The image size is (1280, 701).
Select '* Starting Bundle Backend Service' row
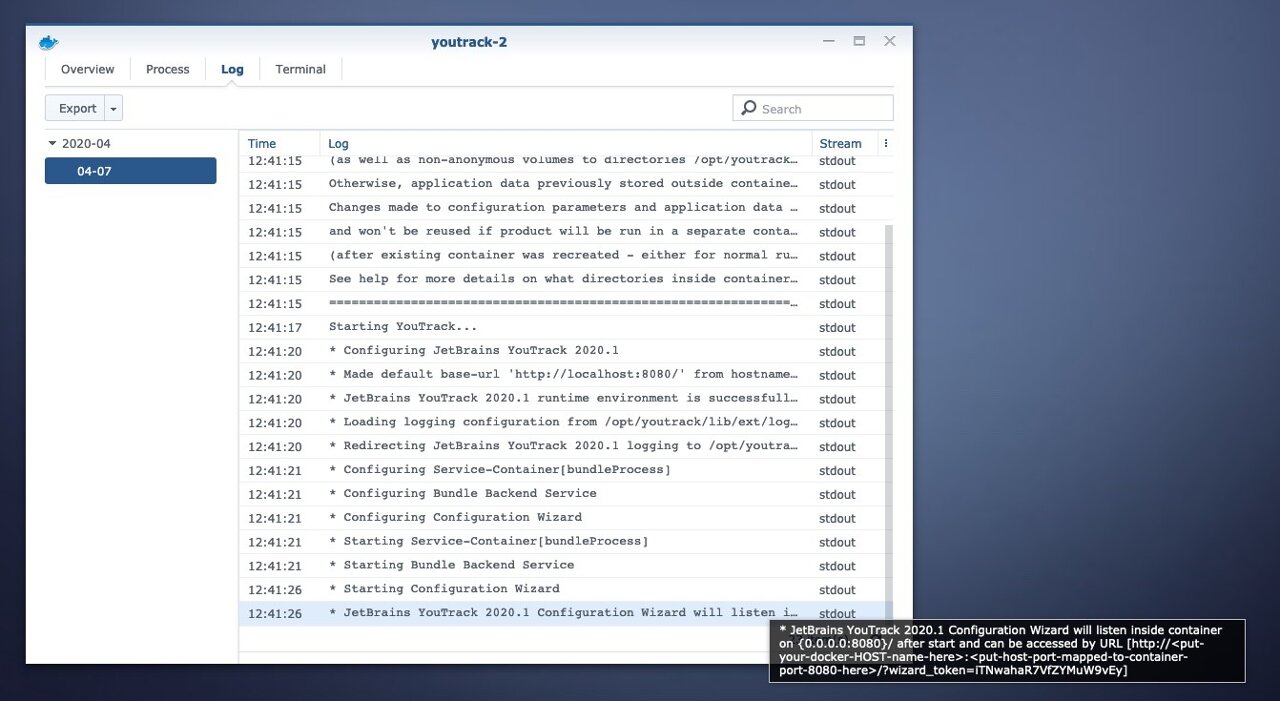tap(562, 565)
